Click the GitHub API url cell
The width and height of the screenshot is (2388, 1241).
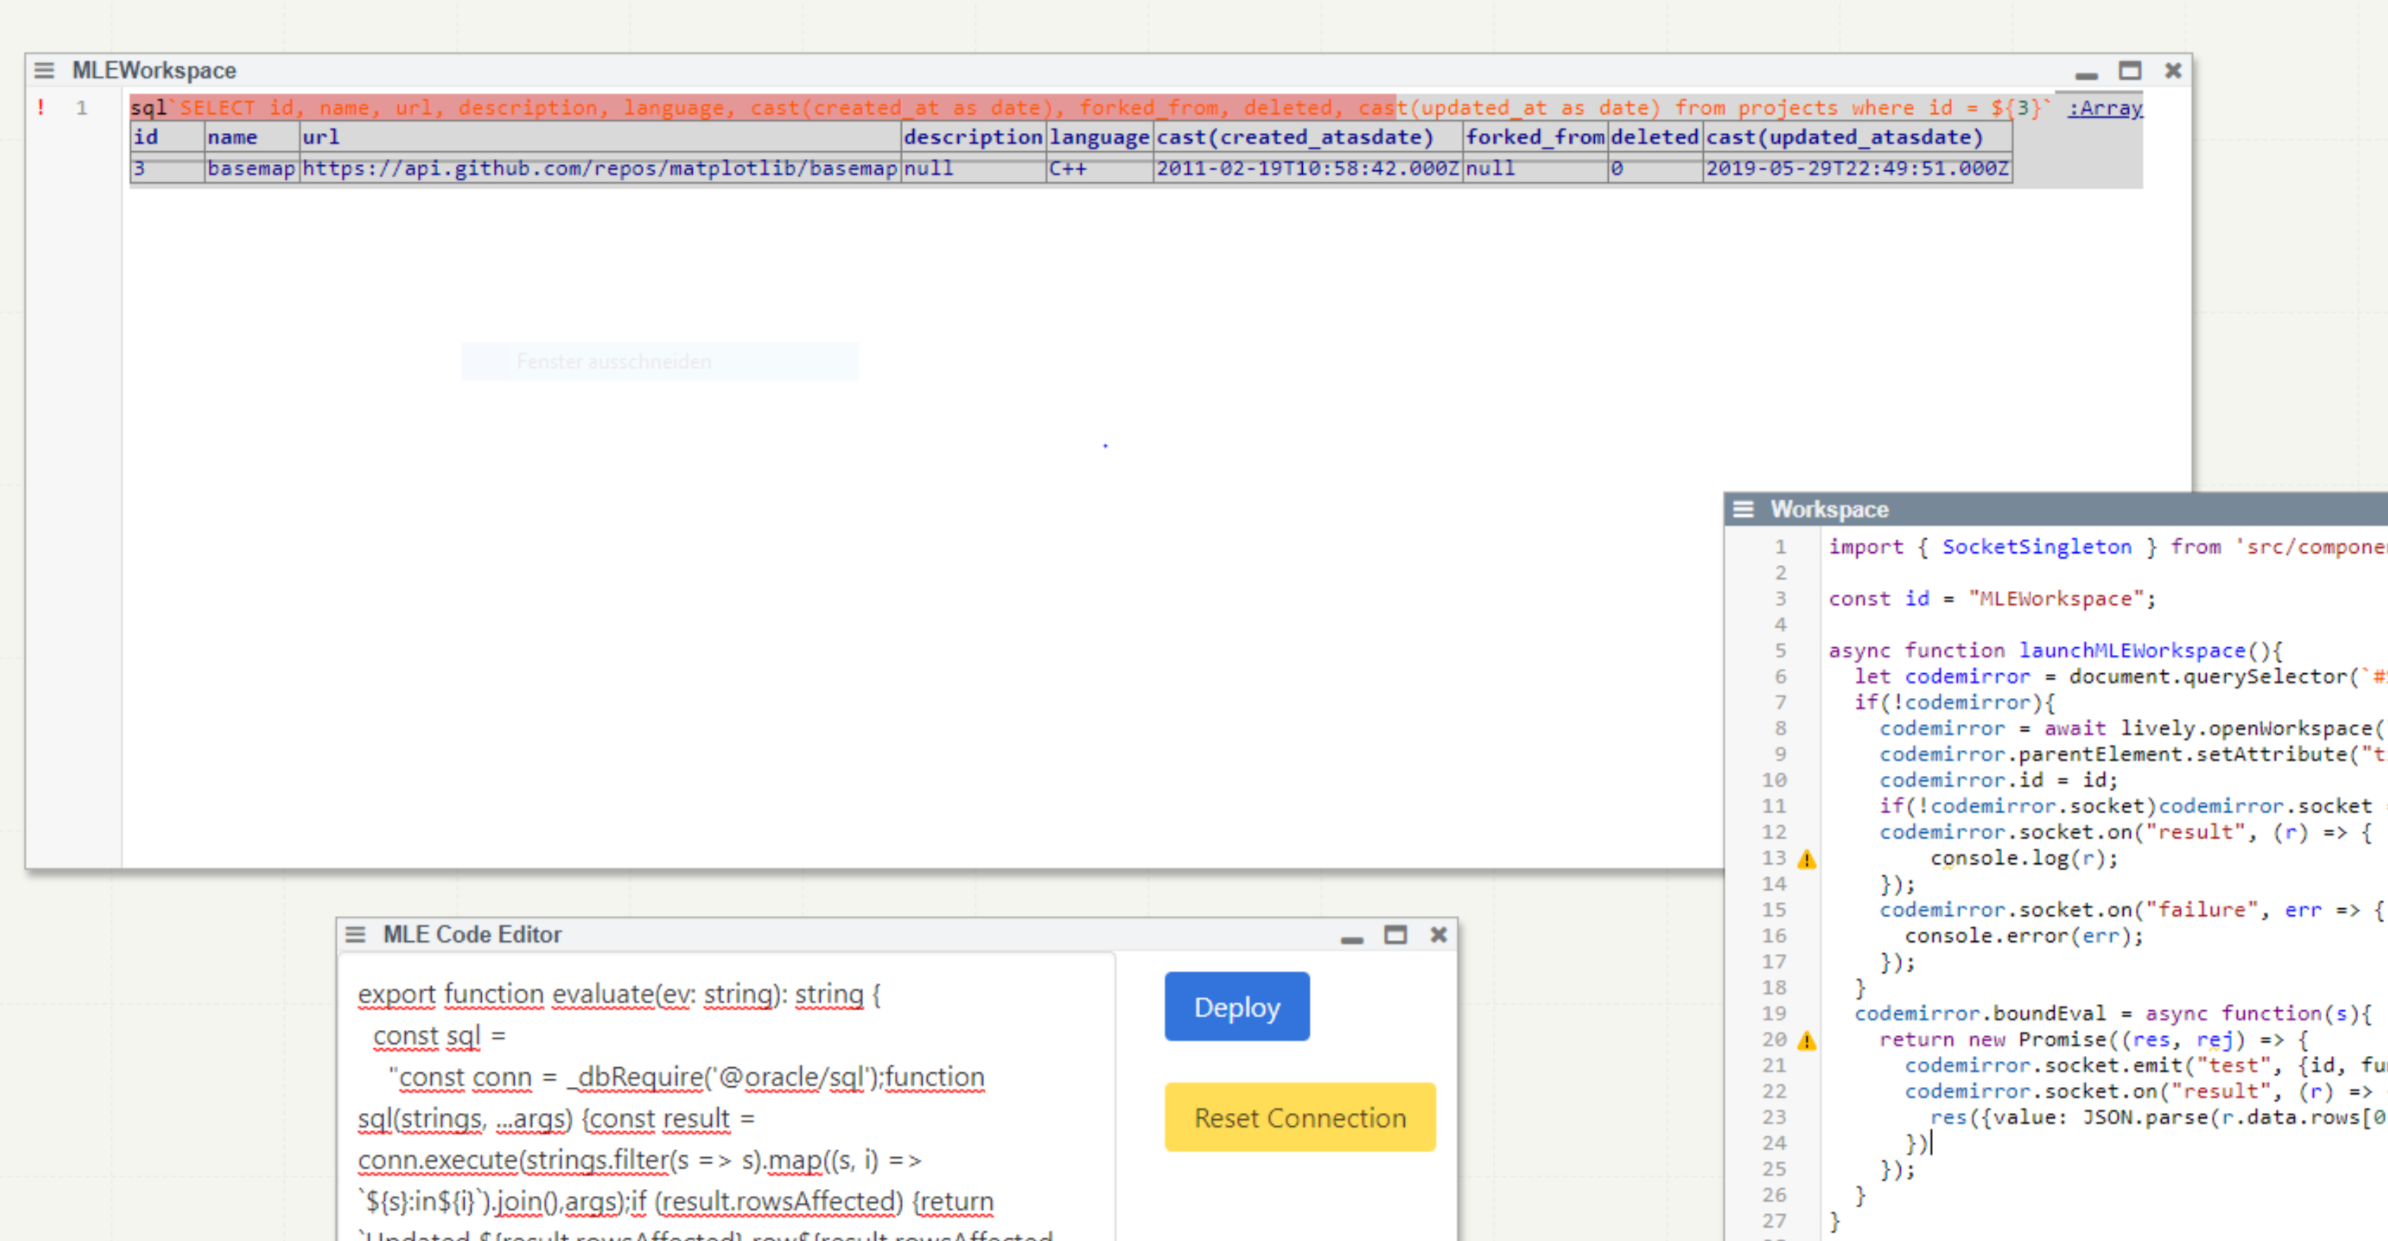(599, 169)
